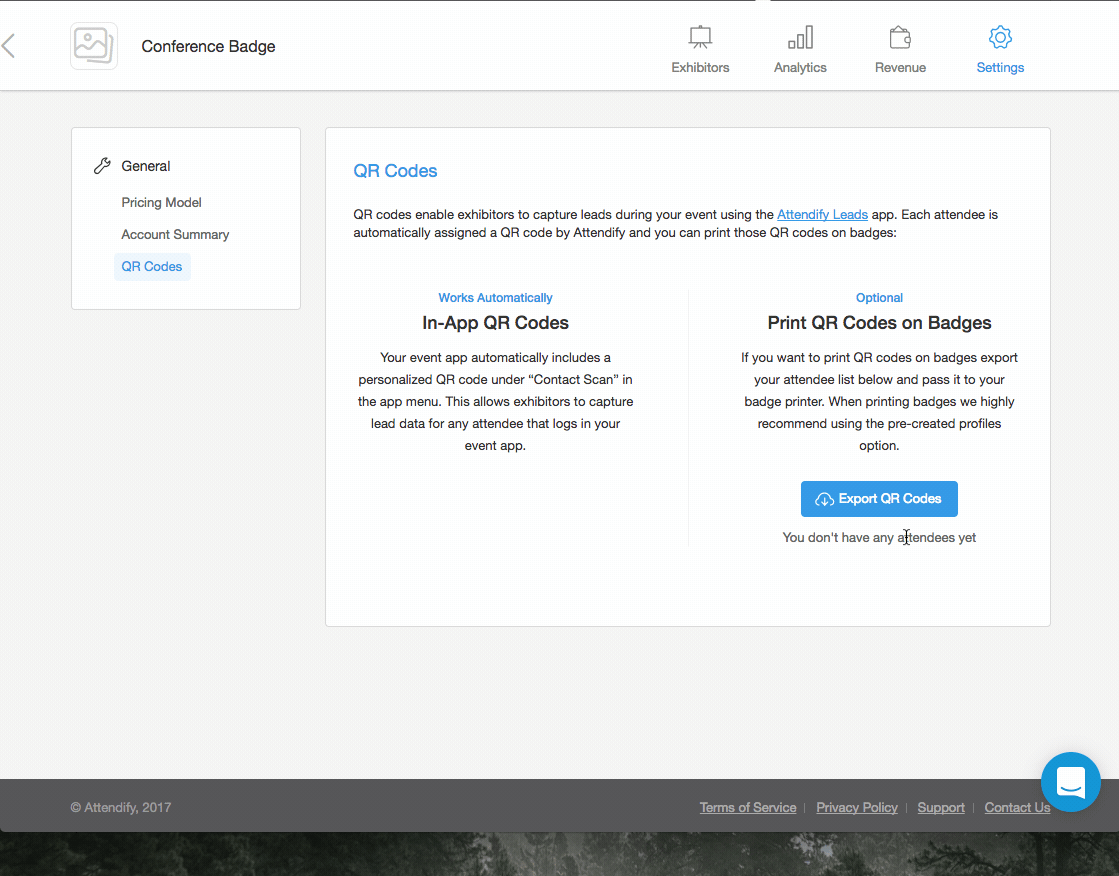The height and width of the screenshot is (876, 1119).
Task: Open the Revenue wallet icon
Action: 900,37
